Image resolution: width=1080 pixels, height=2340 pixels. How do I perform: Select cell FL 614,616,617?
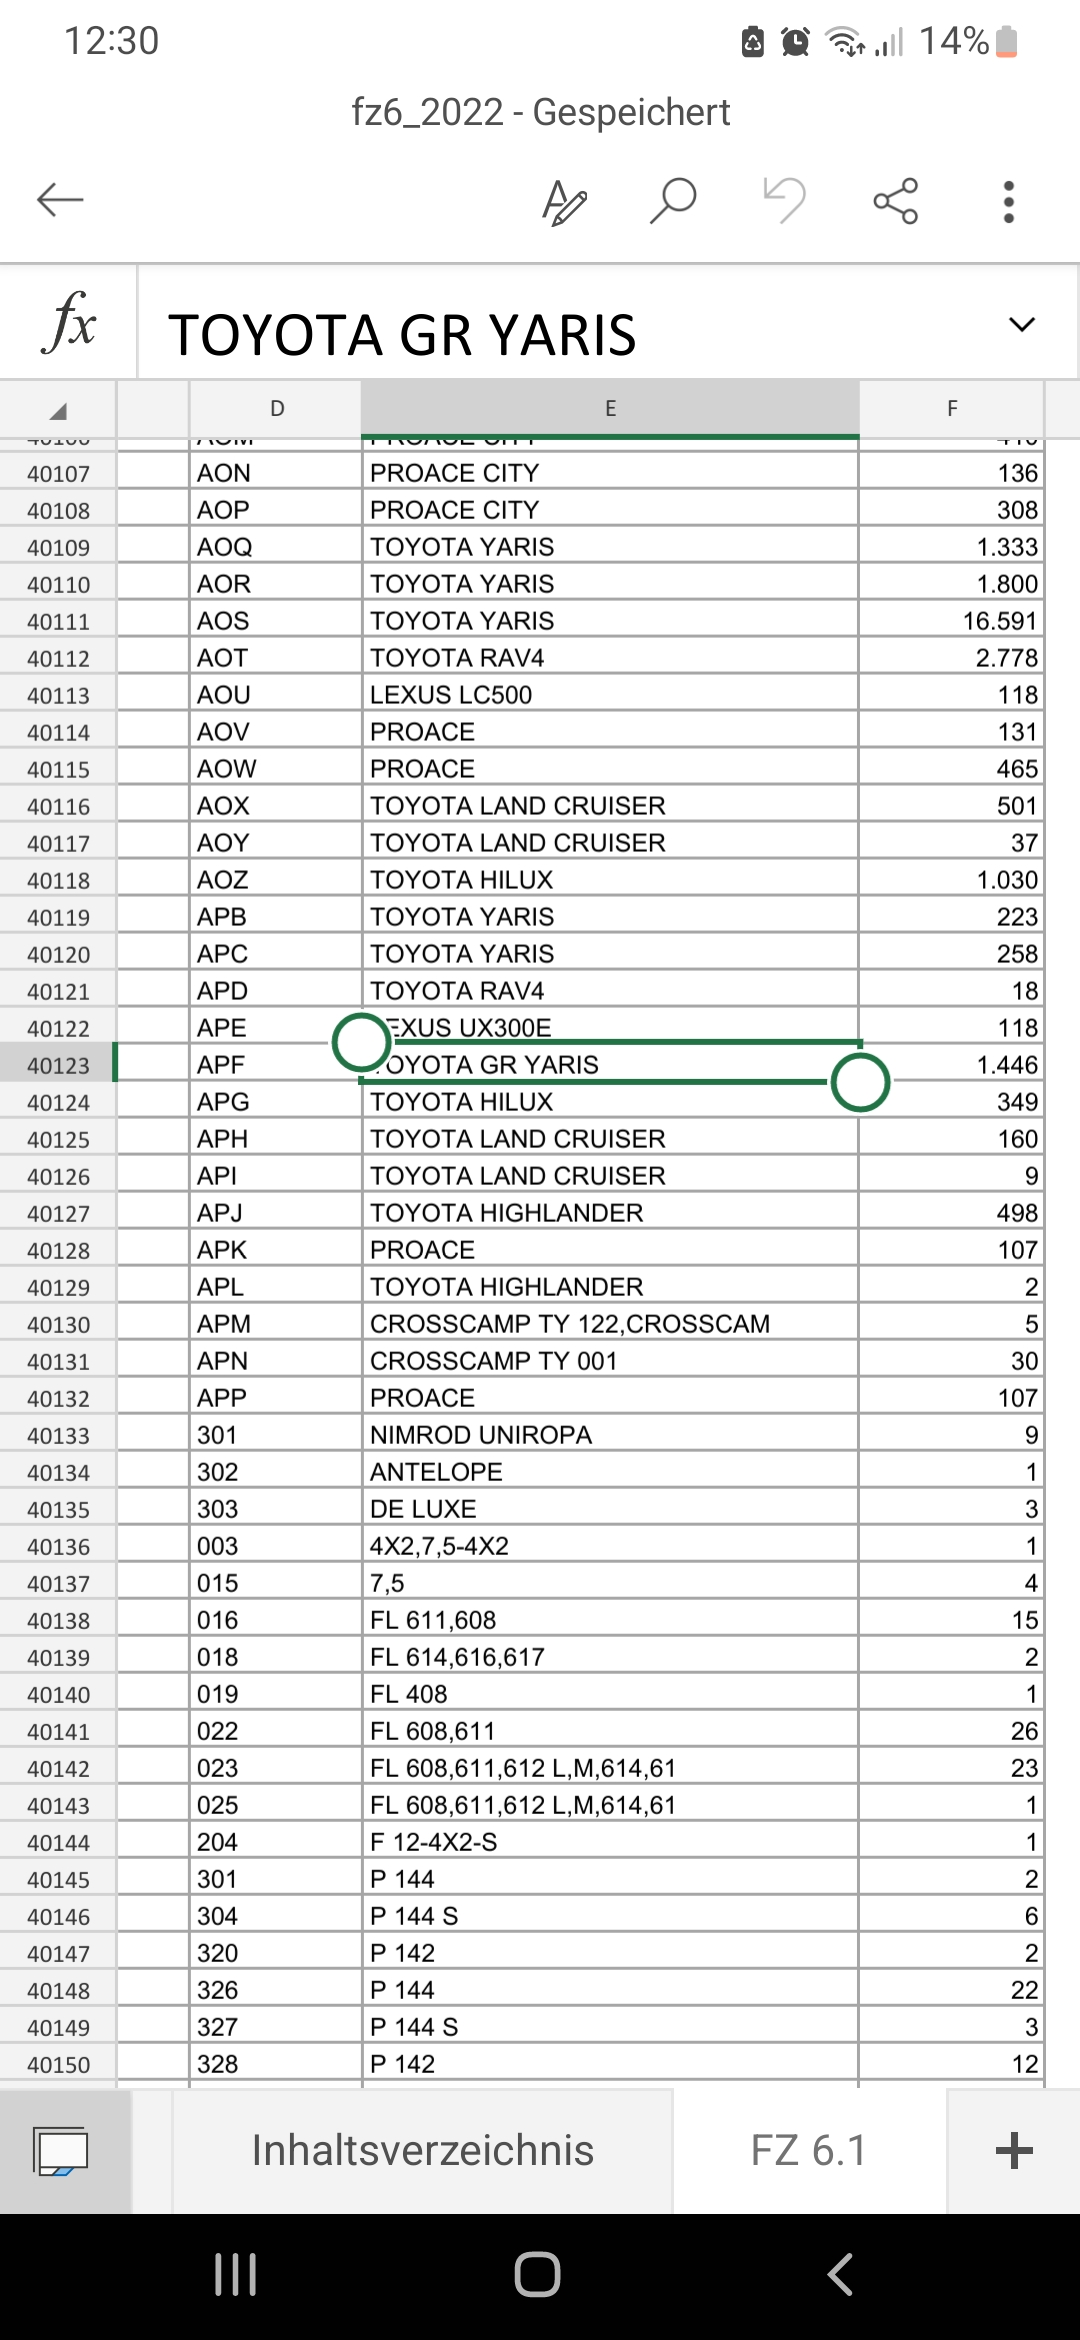tap(610, 1657)
